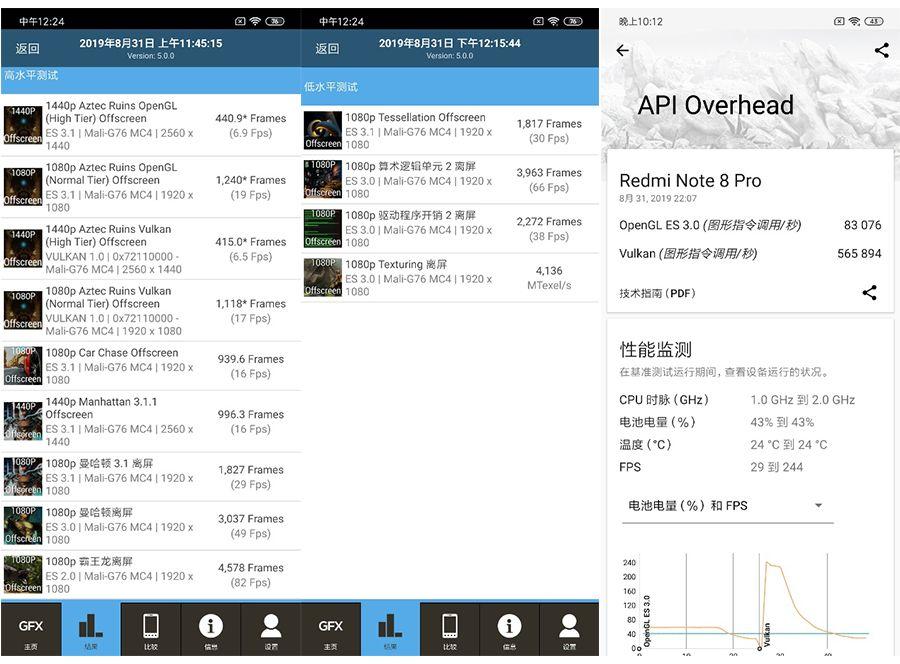Tap the share icon beside 技术指南 (PDF)
900x664 pixels.
[x=869, y=292]
